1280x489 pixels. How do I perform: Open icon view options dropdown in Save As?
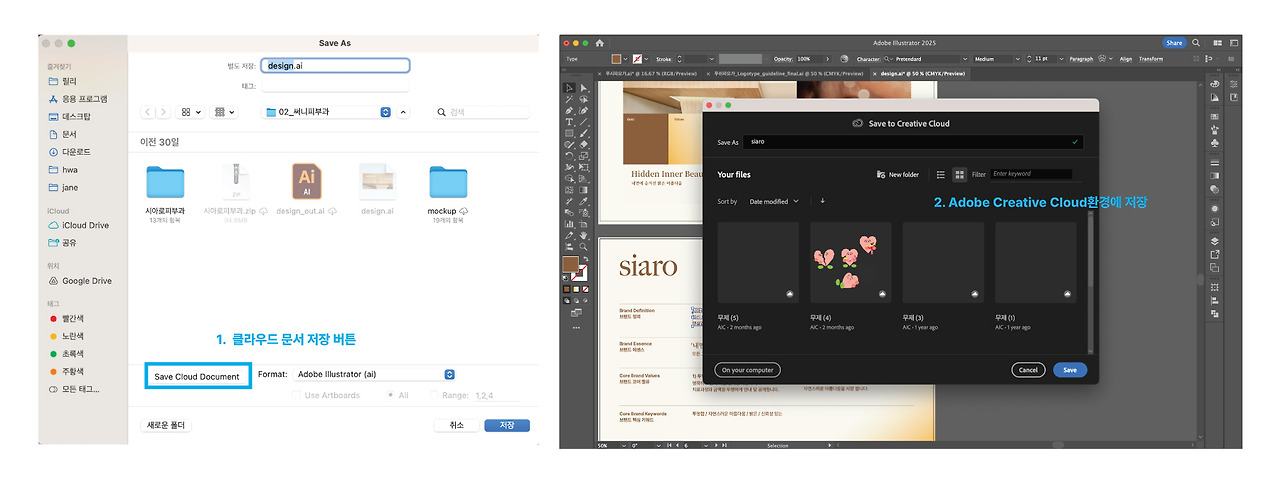[x=190, y=113]
